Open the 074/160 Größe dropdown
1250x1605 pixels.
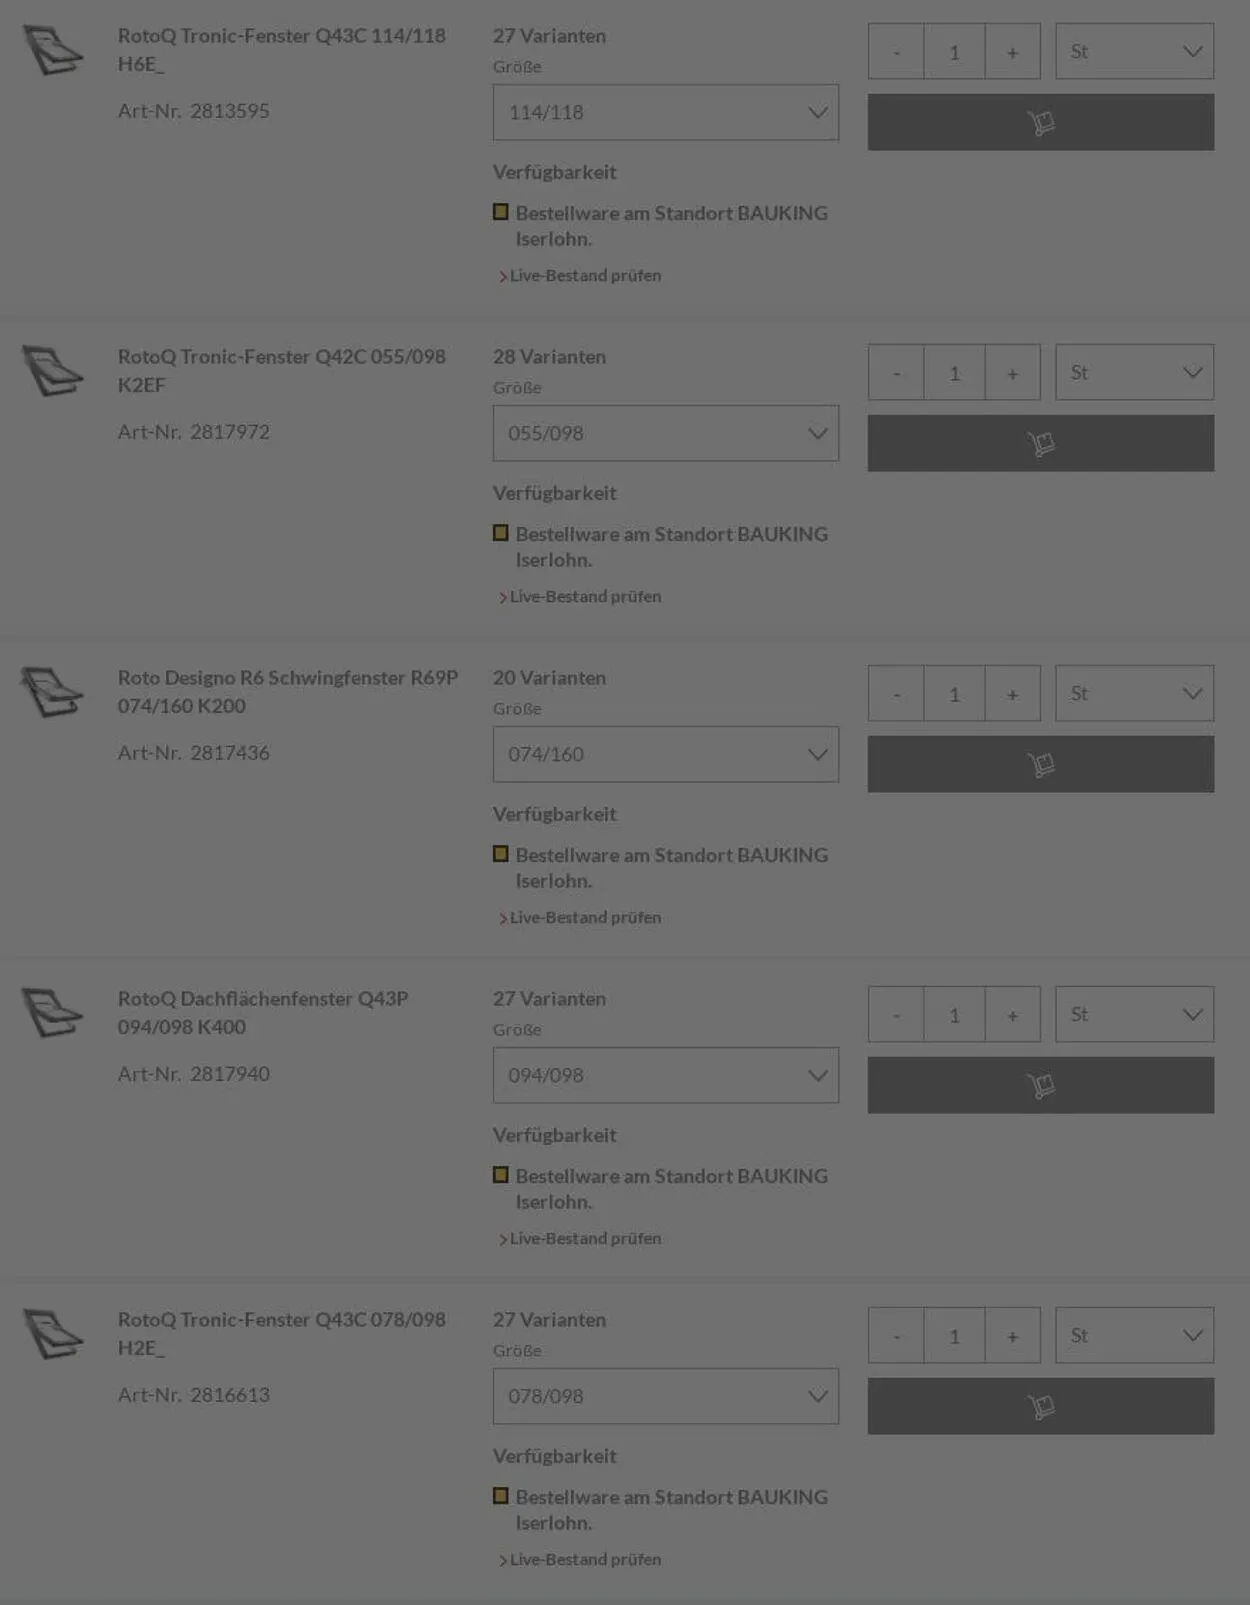(x=665, y=754)
